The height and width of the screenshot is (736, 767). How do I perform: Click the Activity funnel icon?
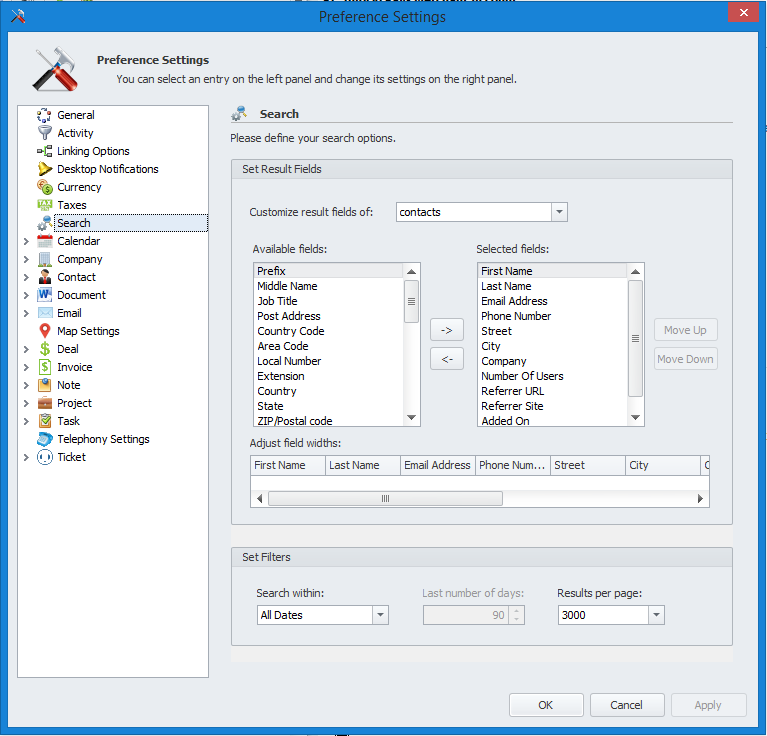tap(45, 133)
